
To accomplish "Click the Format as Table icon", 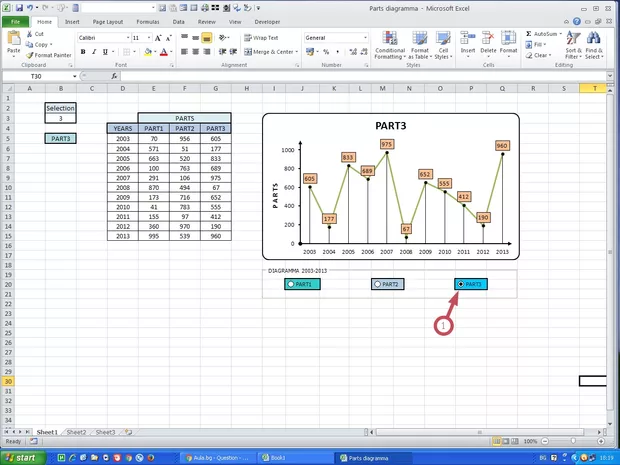I will tap(417, 42).
